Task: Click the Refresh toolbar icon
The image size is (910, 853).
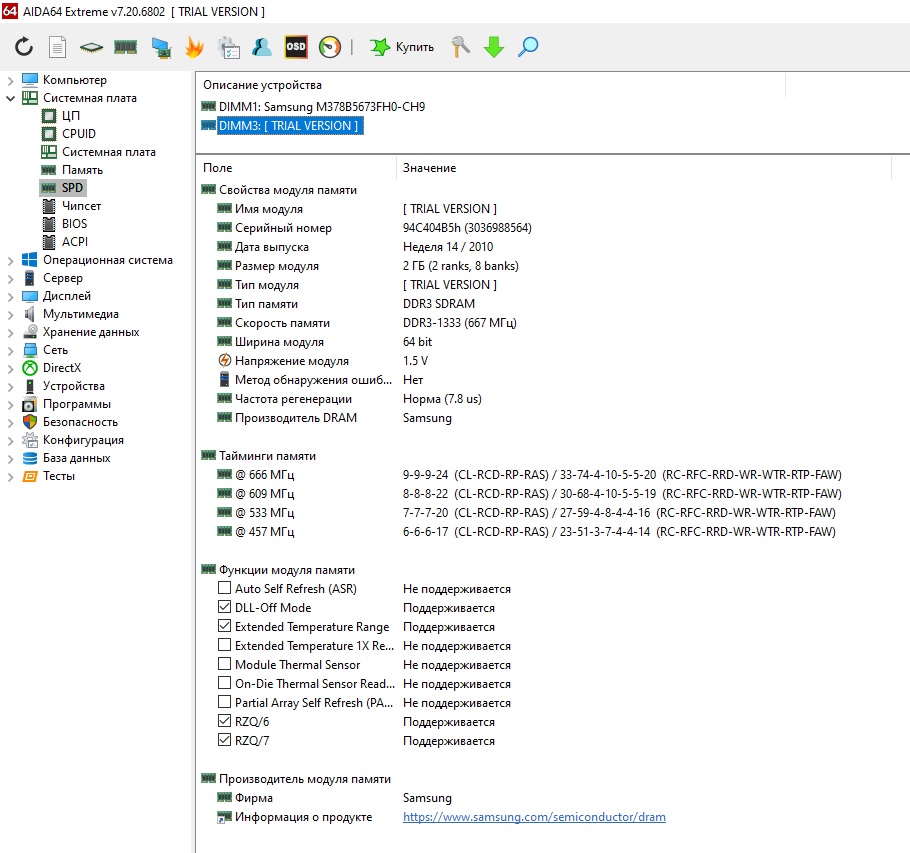Action: 24,46
